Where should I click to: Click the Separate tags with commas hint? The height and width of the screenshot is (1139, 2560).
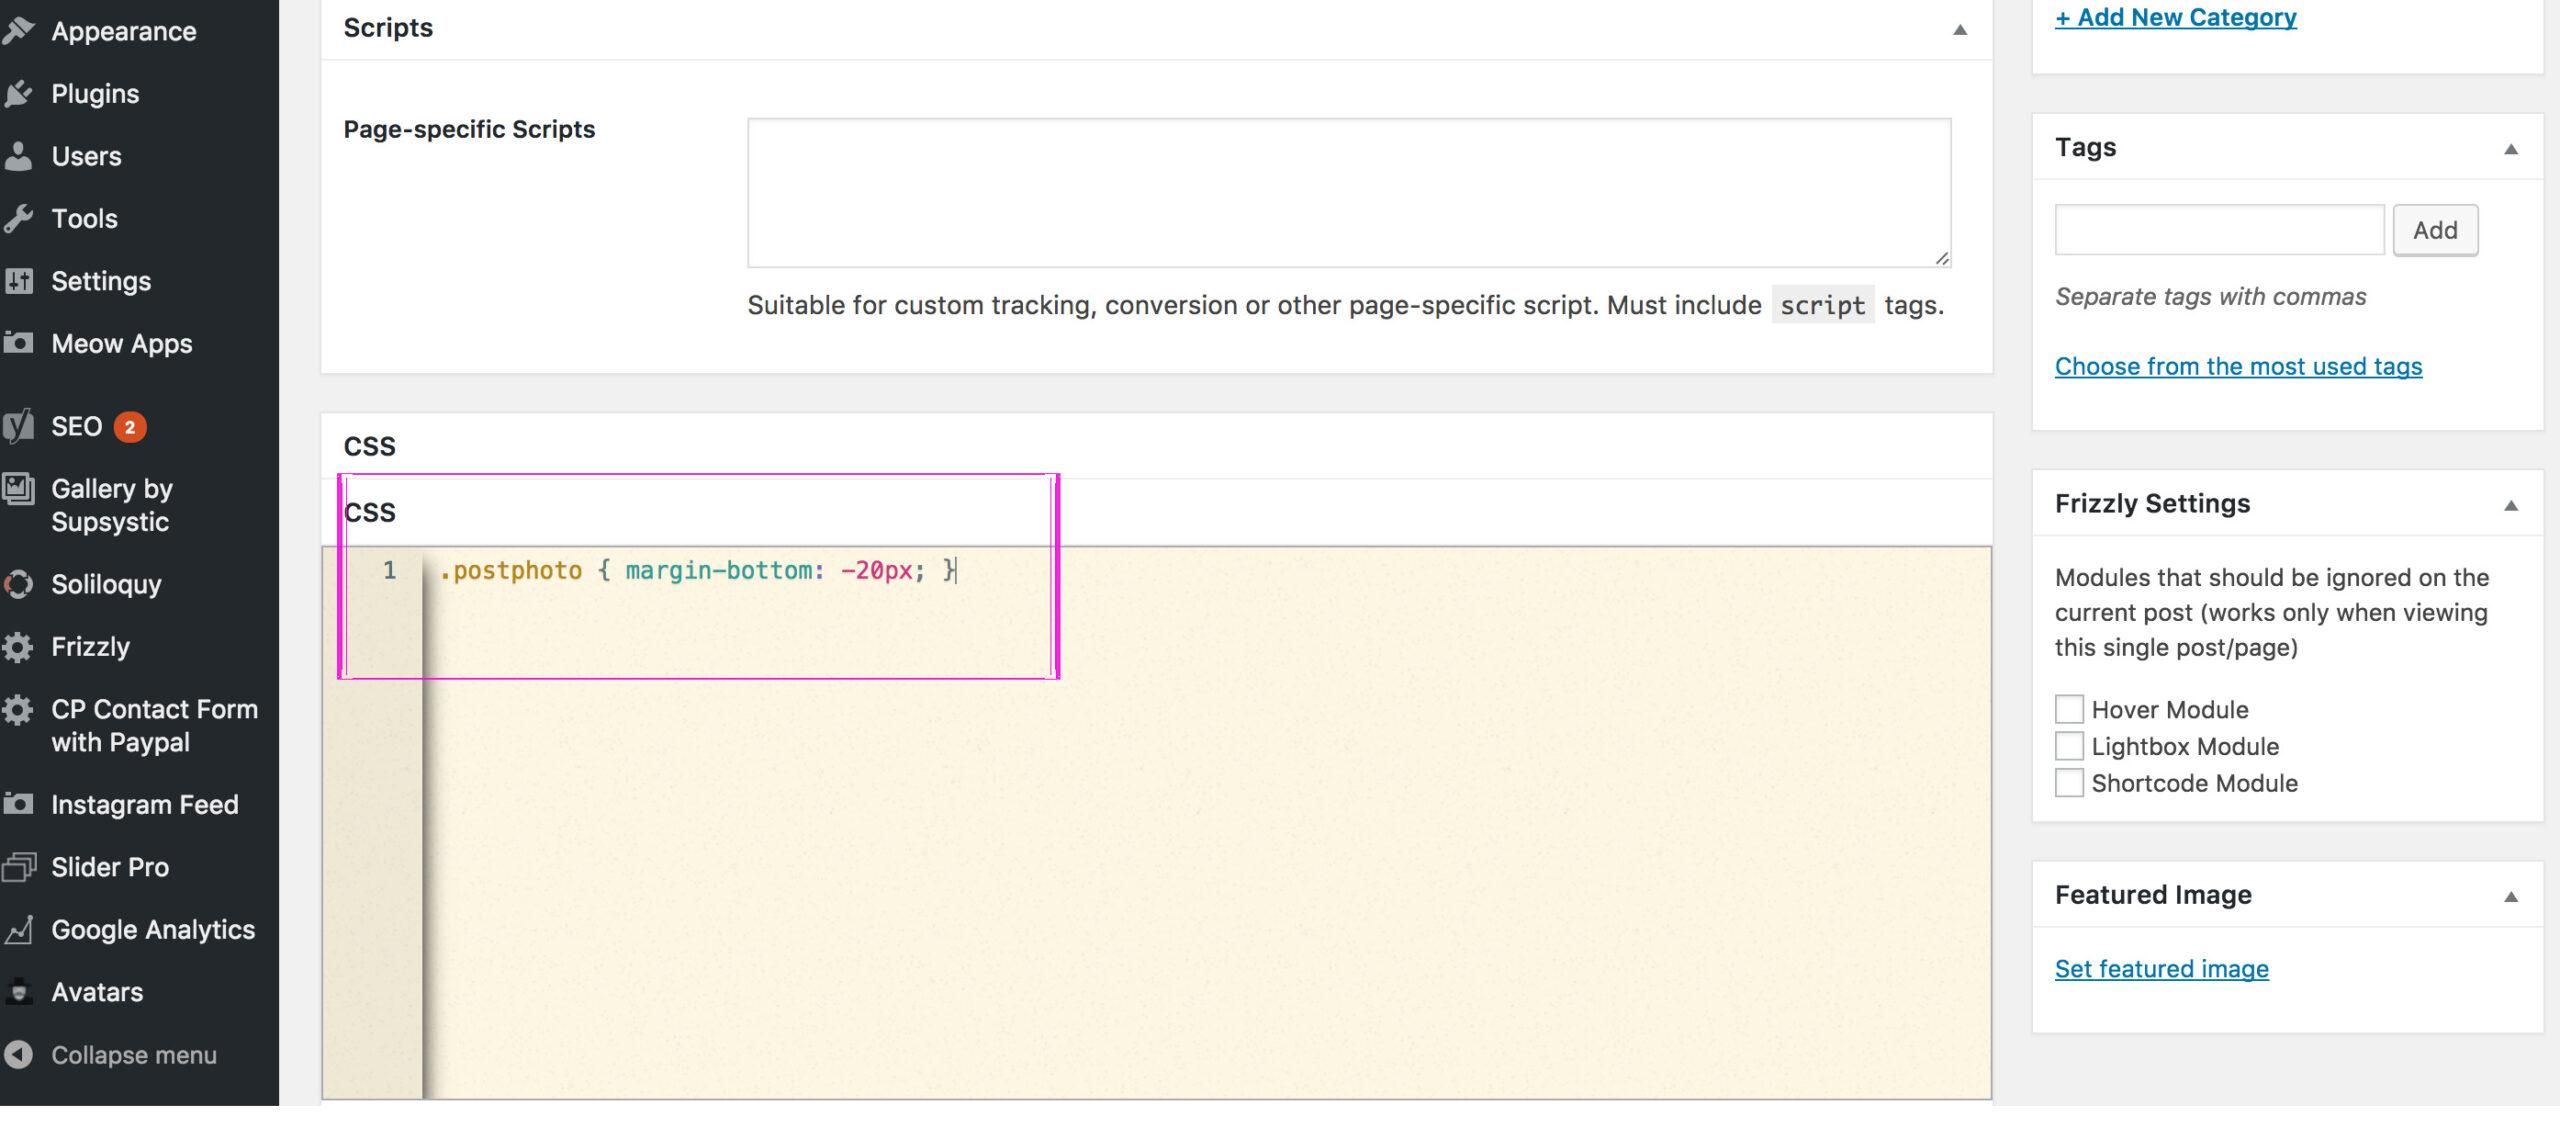click(x=2210, y=297)
